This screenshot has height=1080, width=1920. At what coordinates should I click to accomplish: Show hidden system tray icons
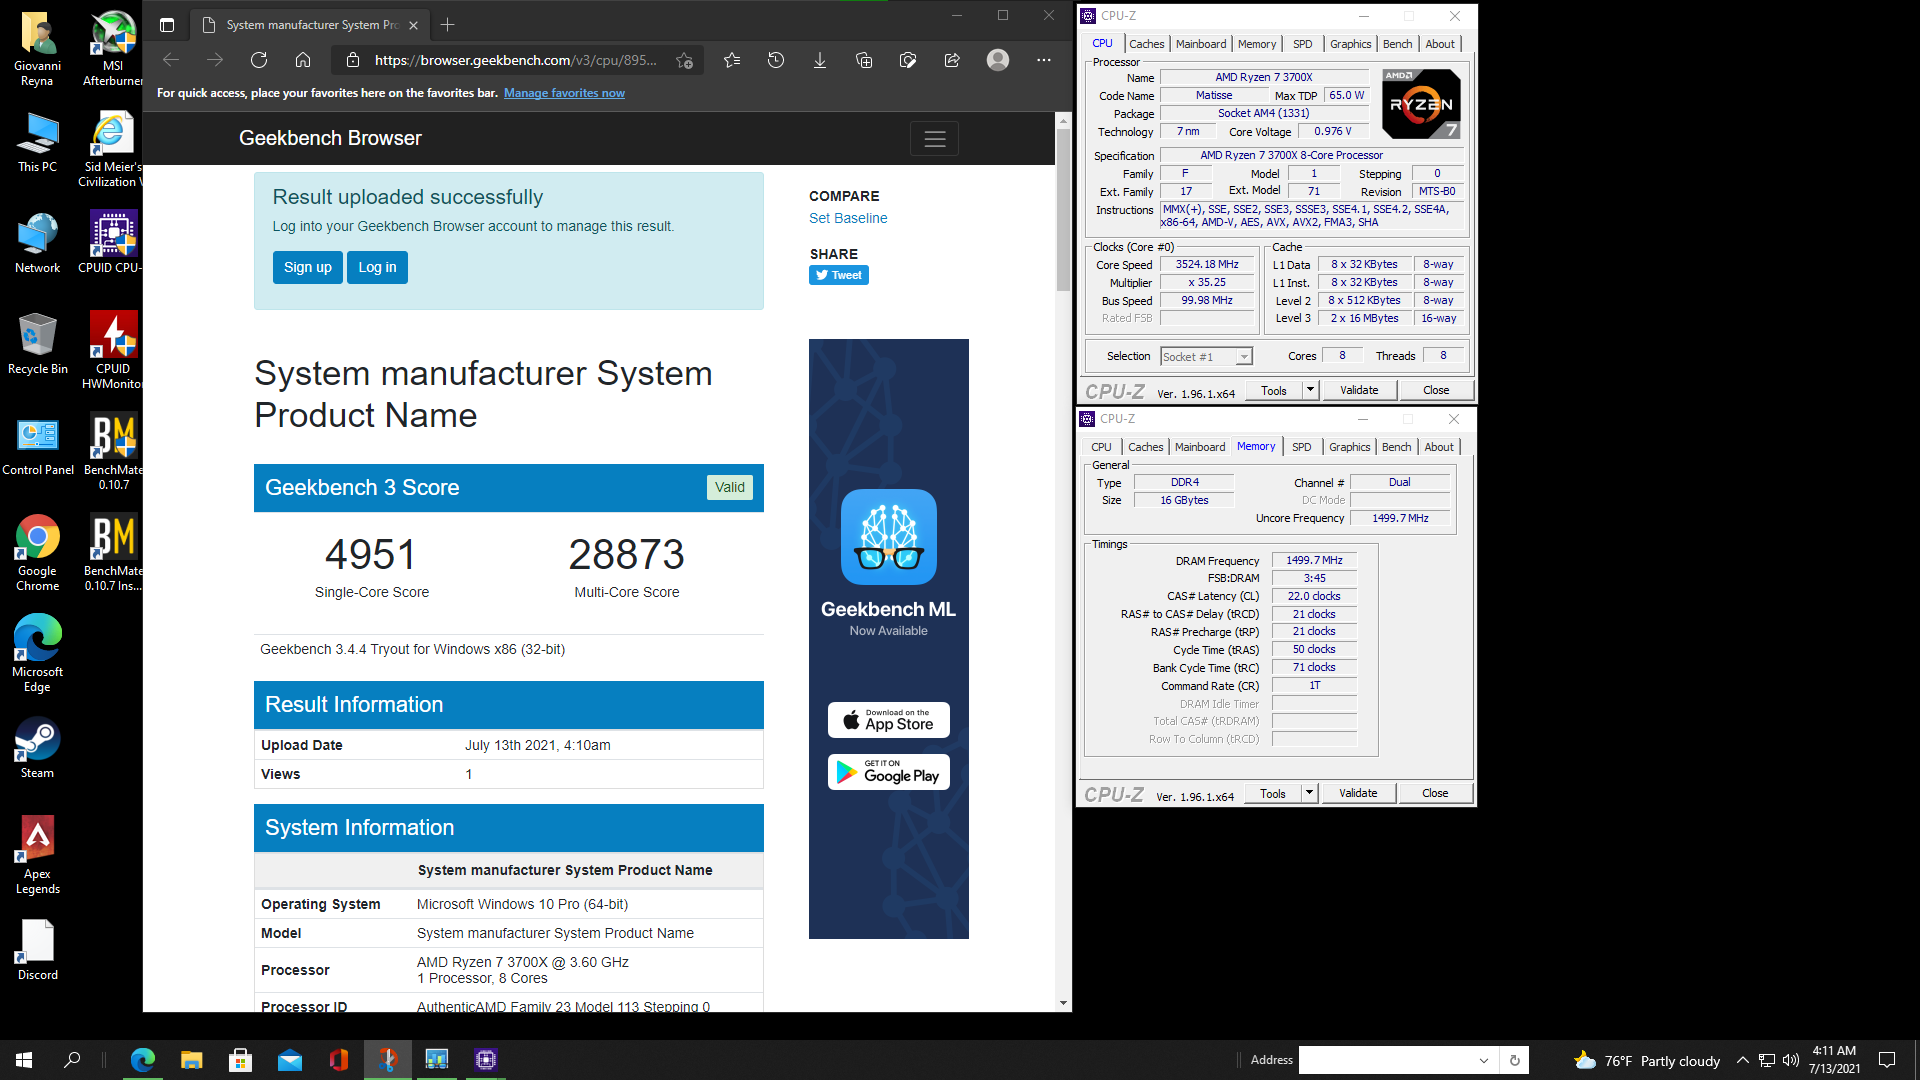[1743, 1060]
